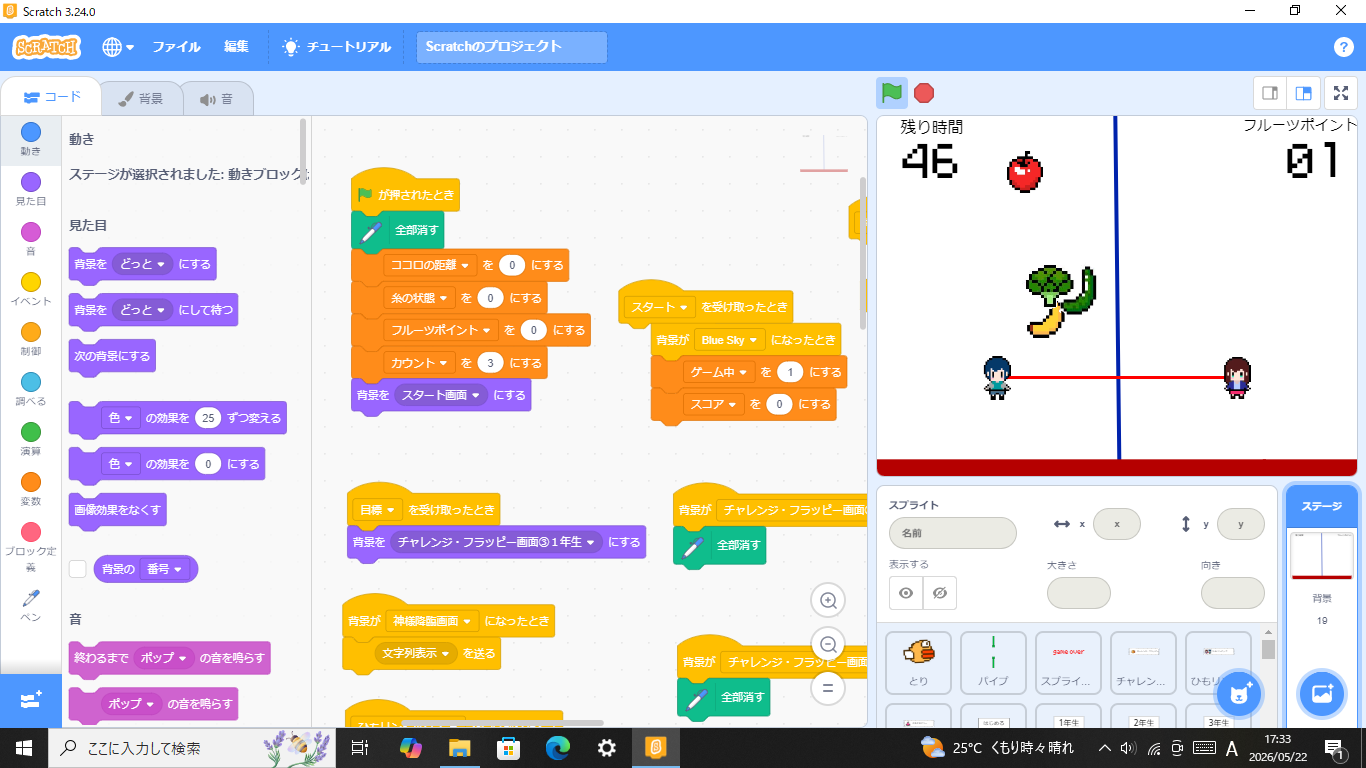Select the とり sprite thumbnail
This screenshot has width=1366, height=768.
click(x=918, y=661)
